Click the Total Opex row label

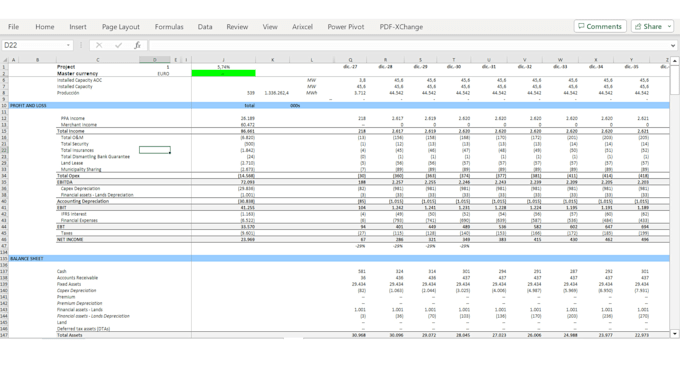pos(68,176)
